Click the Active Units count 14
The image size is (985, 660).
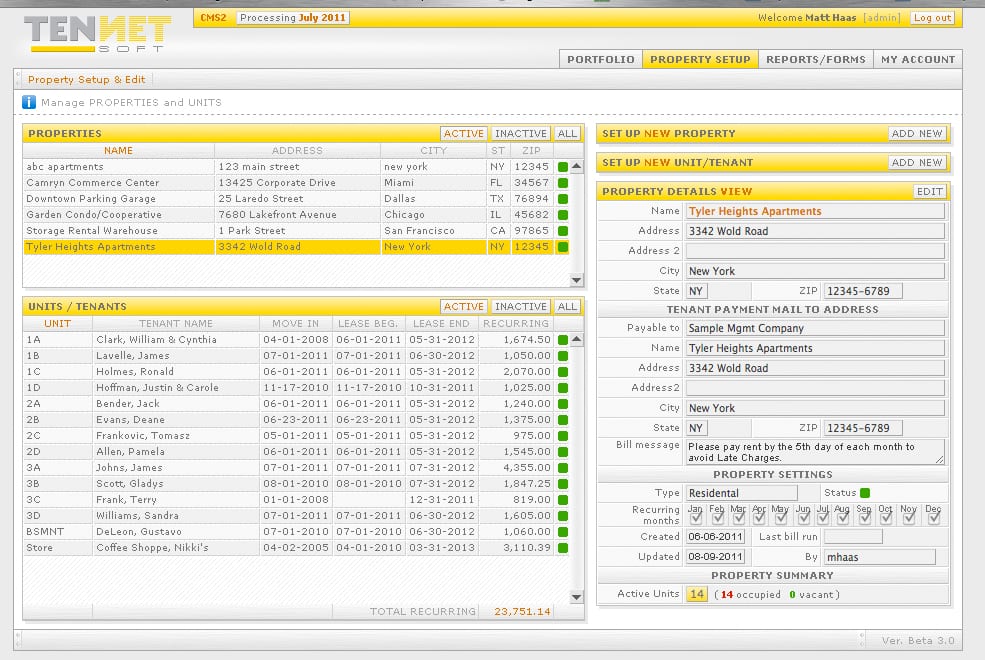pyautogui.click(x=697, y=594)
